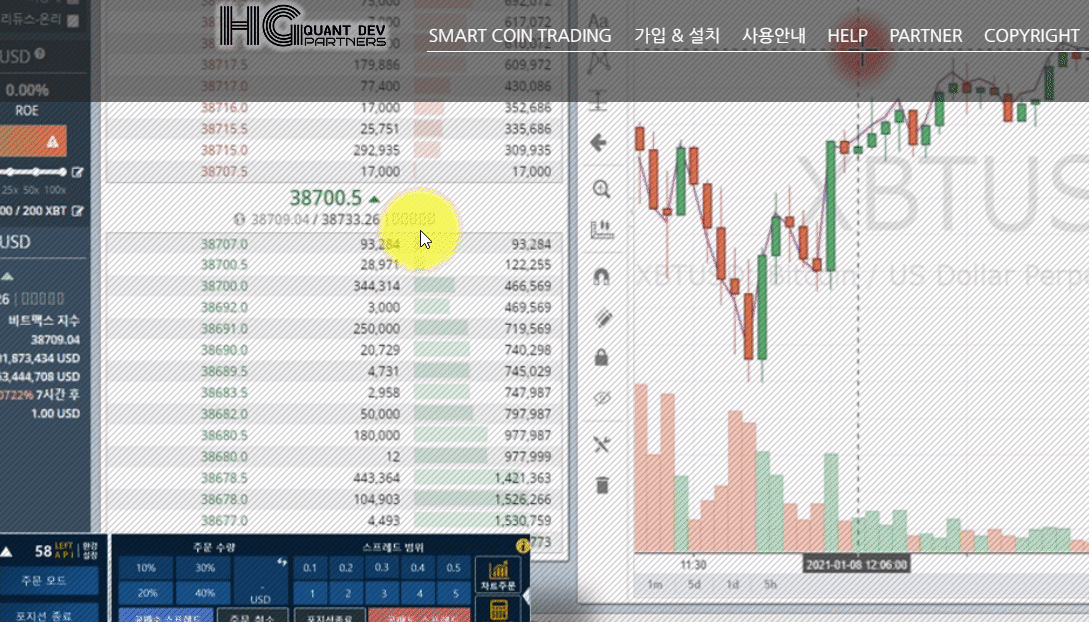The image size is (1089, 622).
Task: Toggle the magnet mode icon
Action: (x=601, y=276)
